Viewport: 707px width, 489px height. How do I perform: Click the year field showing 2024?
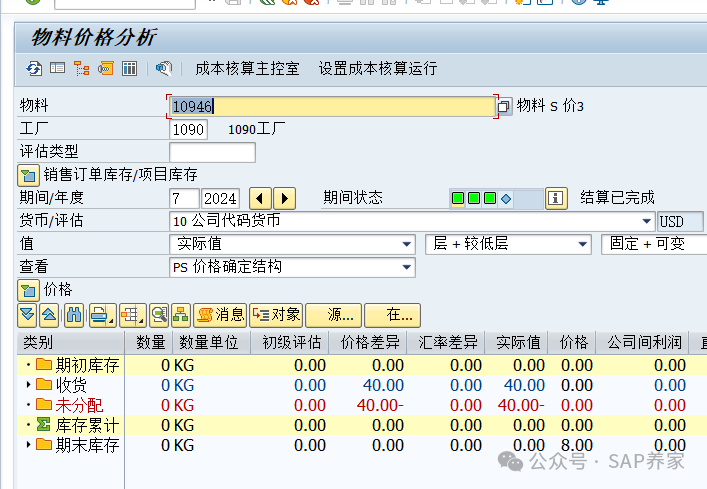click(220, 198)
